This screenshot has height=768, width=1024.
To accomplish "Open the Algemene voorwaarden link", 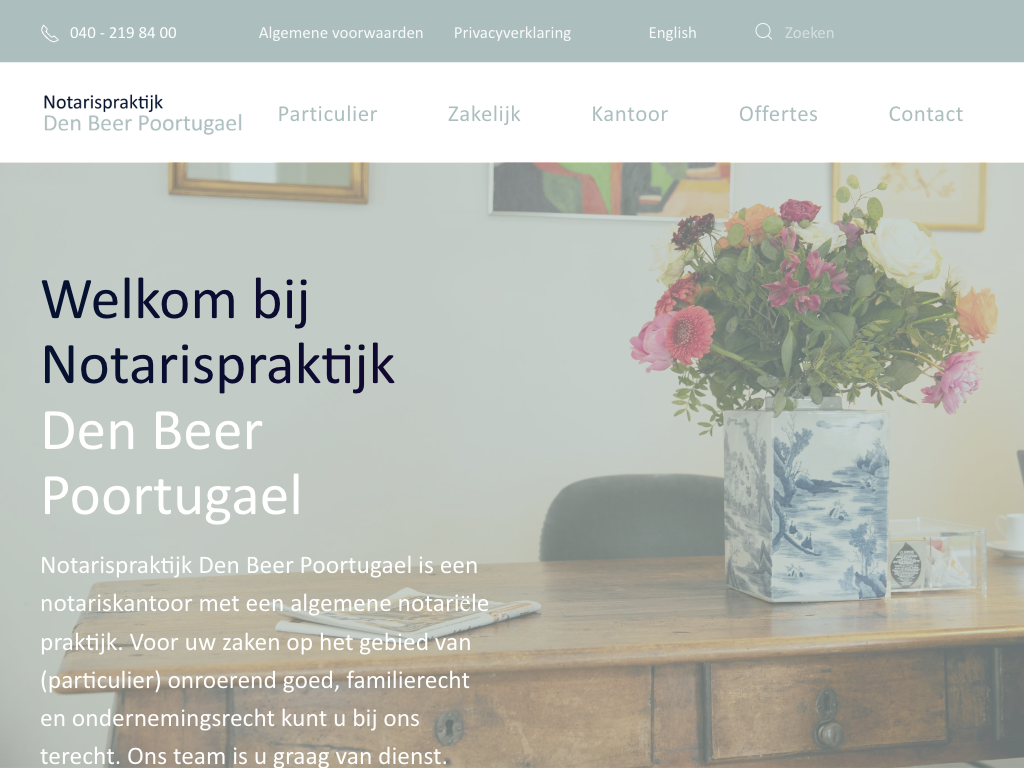I will coord(341,33).
